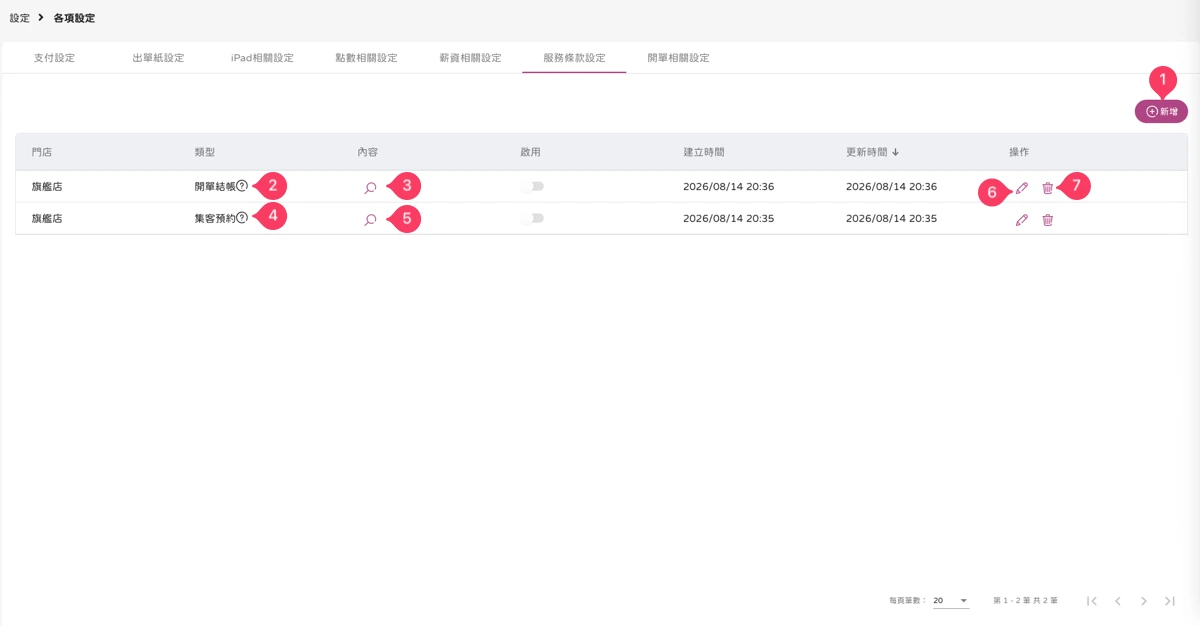
Task: Switch to the 點數相關設定 tab
Action: (x=366, y=58)
